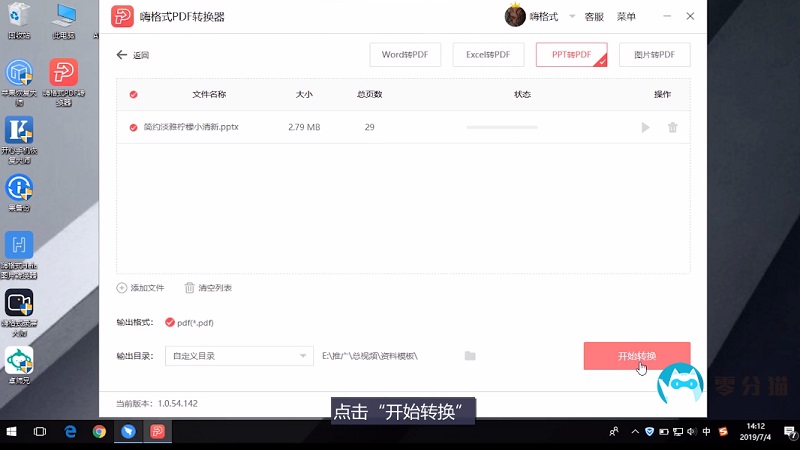
Task: Open 客服 customer service link
Action: [594, 17]
